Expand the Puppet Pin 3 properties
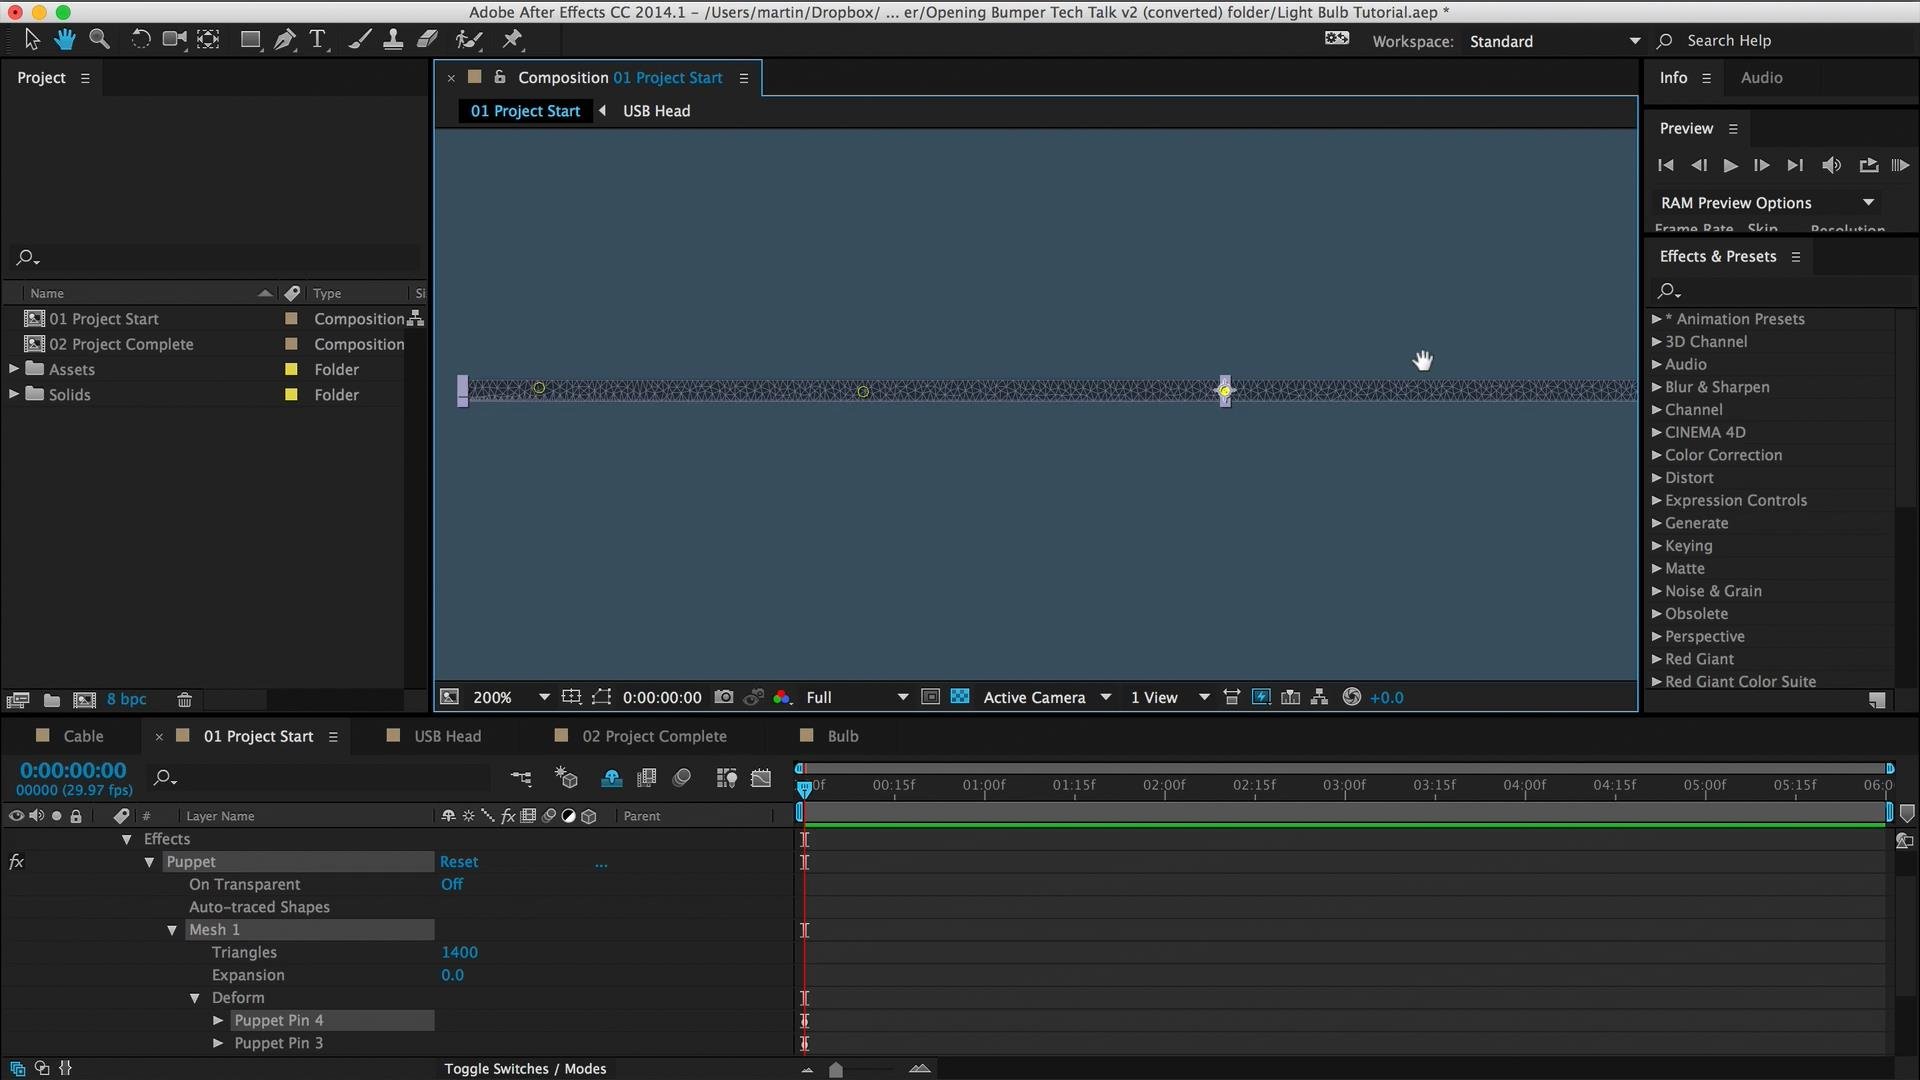Screen dimensions: 1920x1080 point(220,1043)
